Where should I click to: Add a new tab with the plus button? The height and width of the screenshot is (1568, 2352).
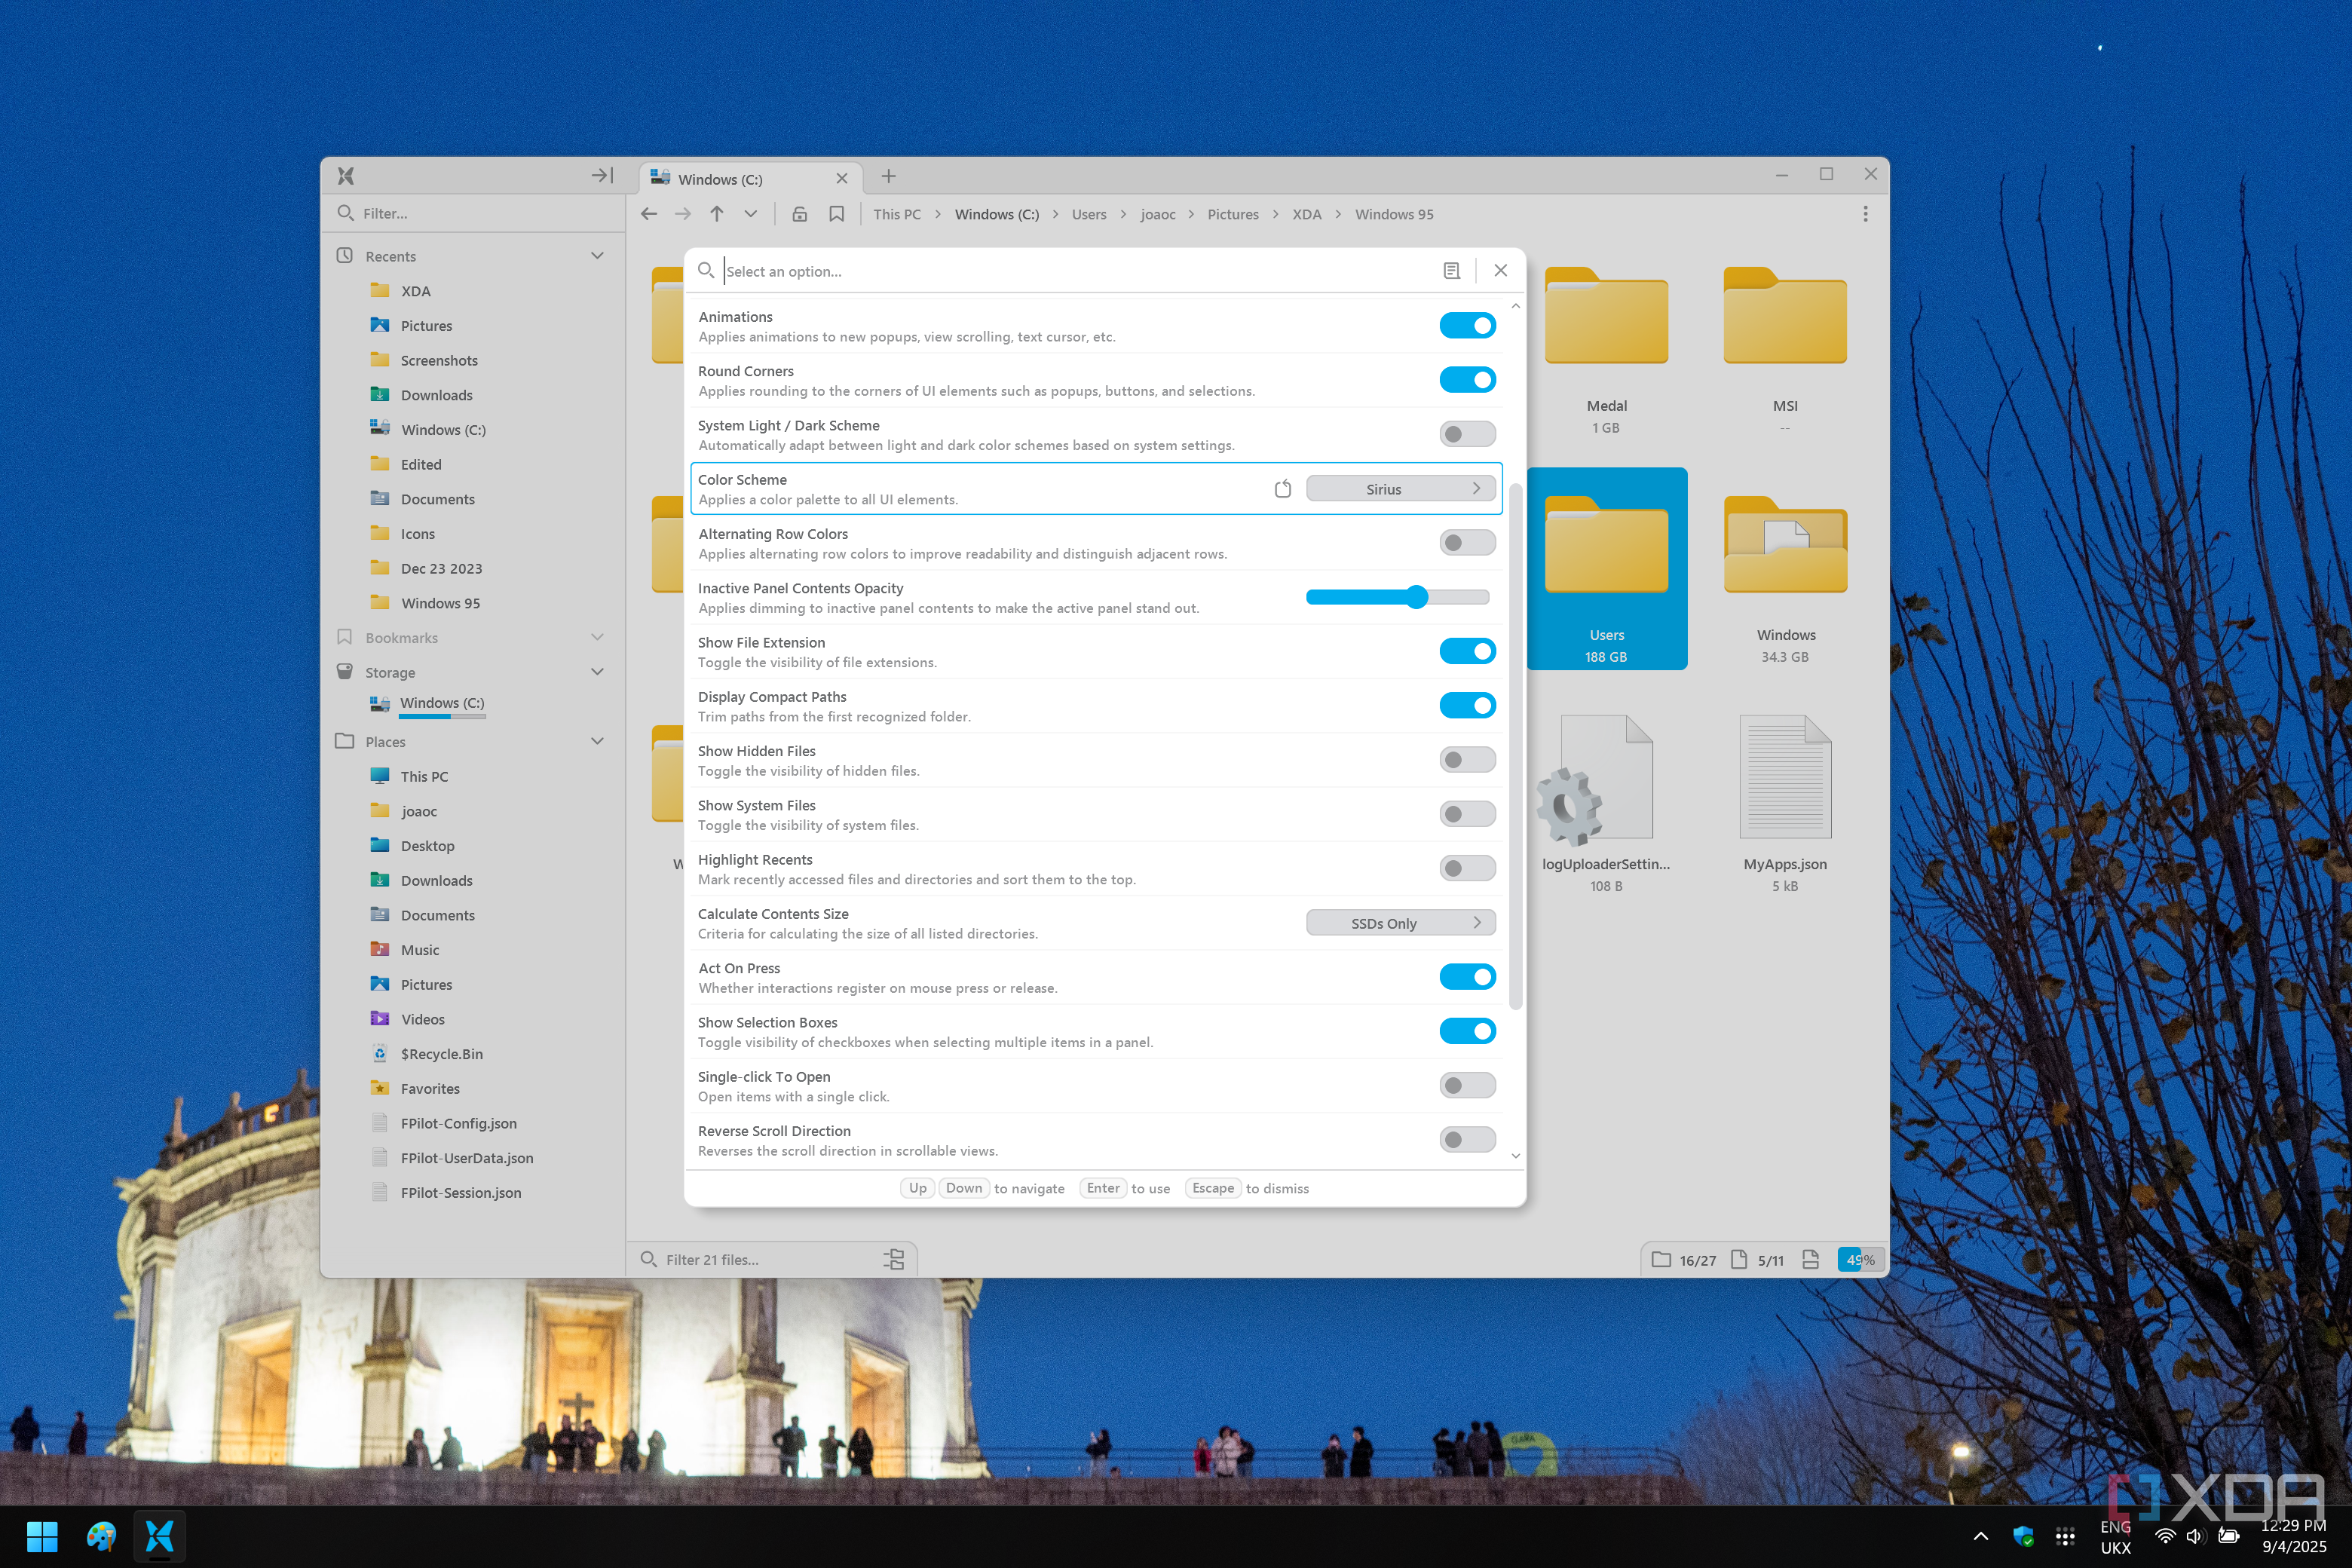click(888, 177)
